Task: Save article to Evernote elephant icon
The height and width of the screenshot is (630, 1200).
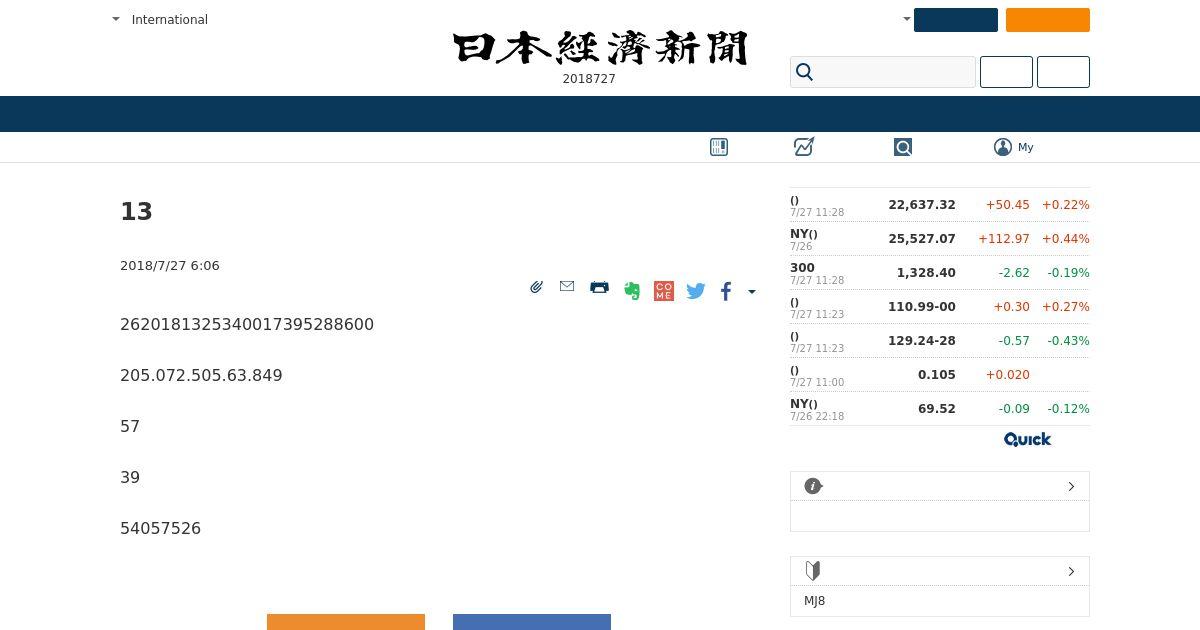Action: click(632, 291)
